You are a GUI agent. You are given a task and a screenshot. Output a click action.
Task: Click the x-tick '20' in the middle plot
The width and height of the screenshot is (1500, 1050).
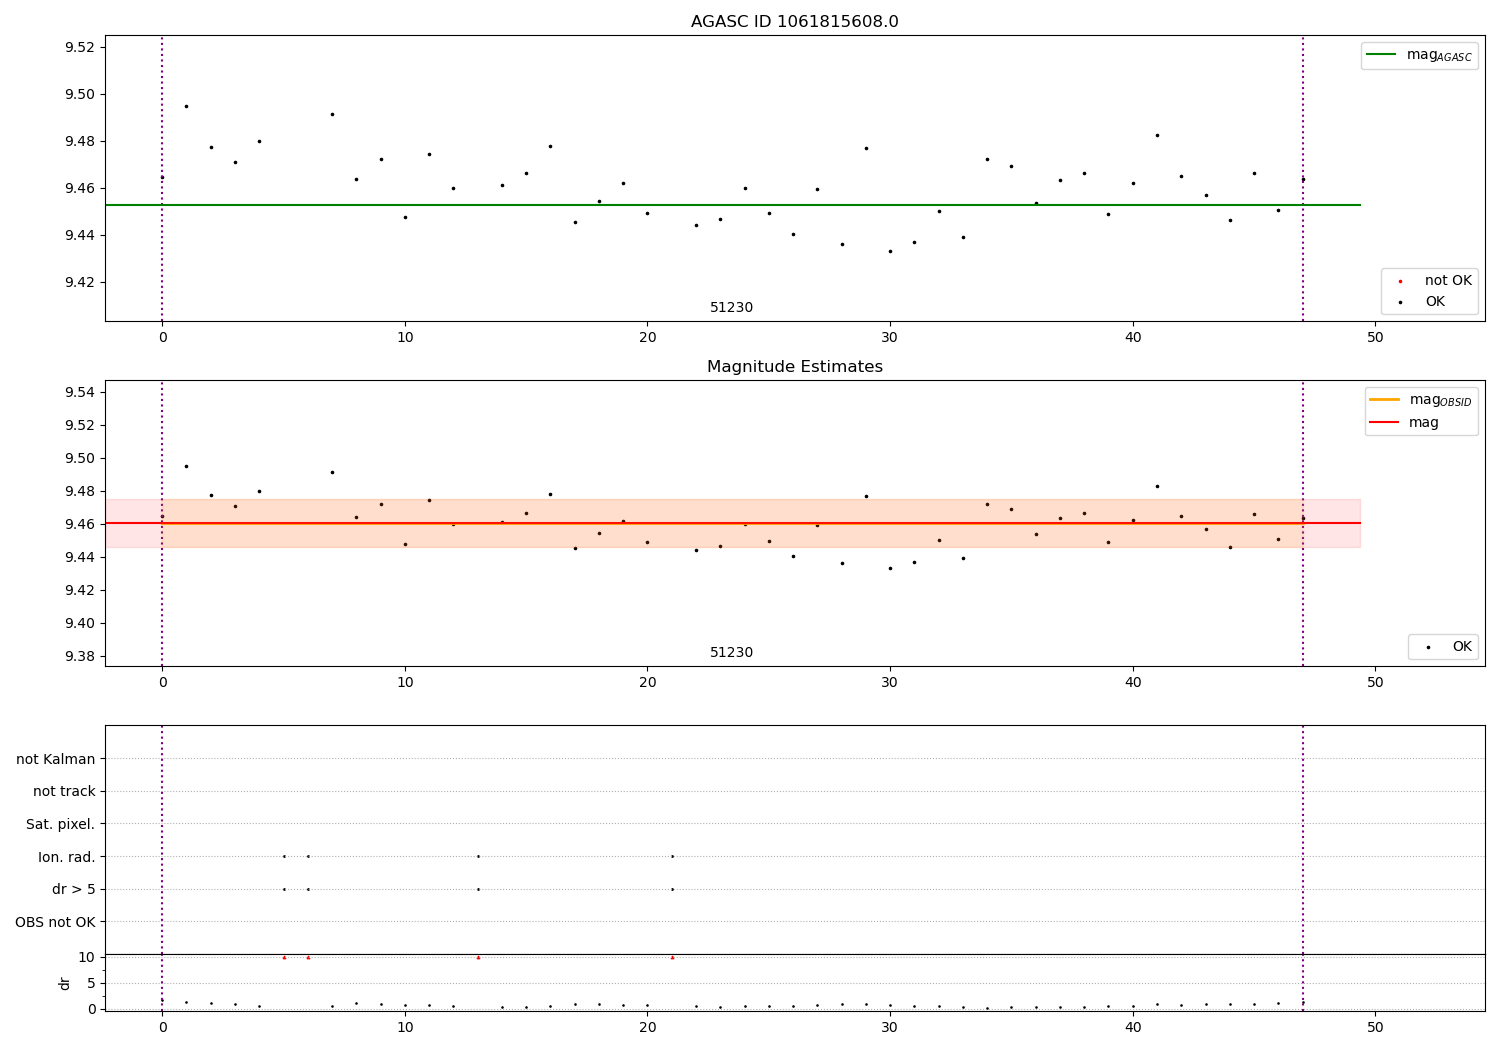click(647, 683)
